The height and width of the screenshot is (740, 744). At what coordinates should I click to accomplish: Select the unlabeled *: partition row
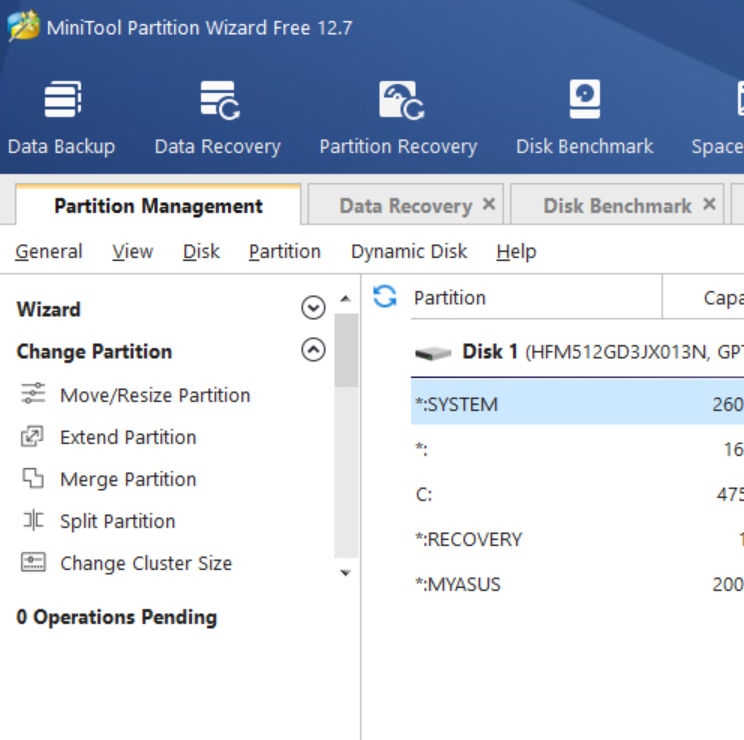(577, 449)
